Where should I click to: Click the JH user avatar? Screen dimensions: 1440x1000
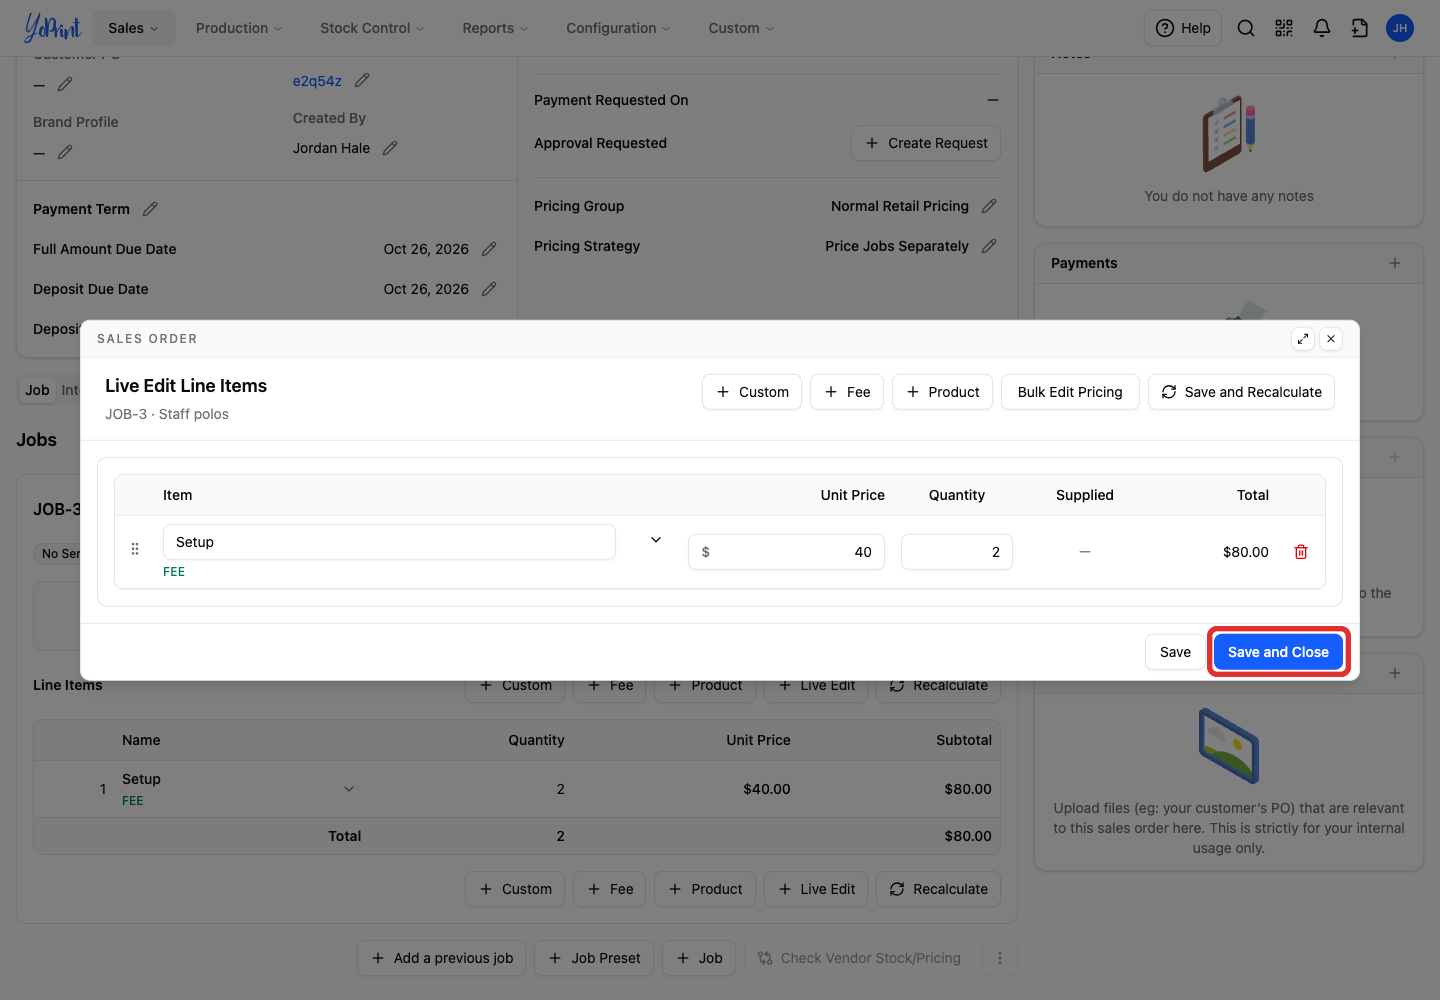1400,28
